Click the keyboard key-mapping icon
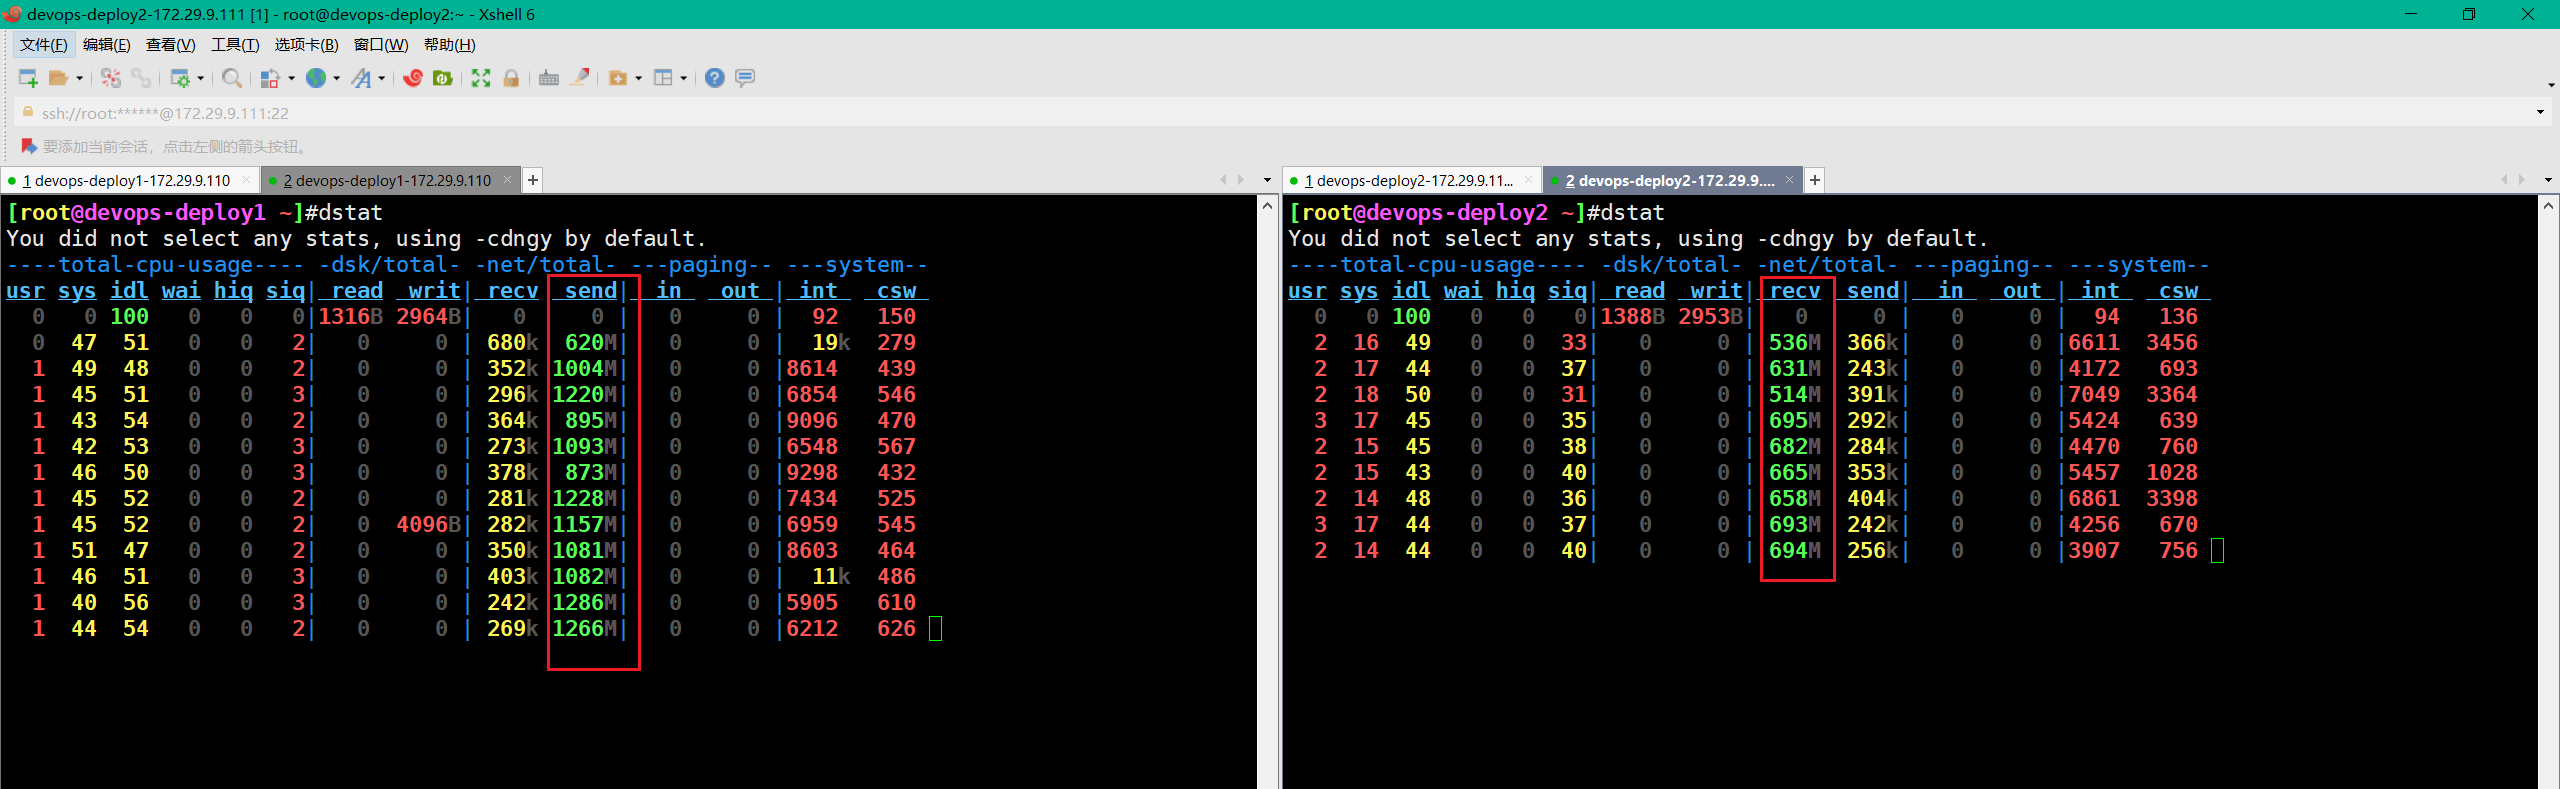 point(549,78)
